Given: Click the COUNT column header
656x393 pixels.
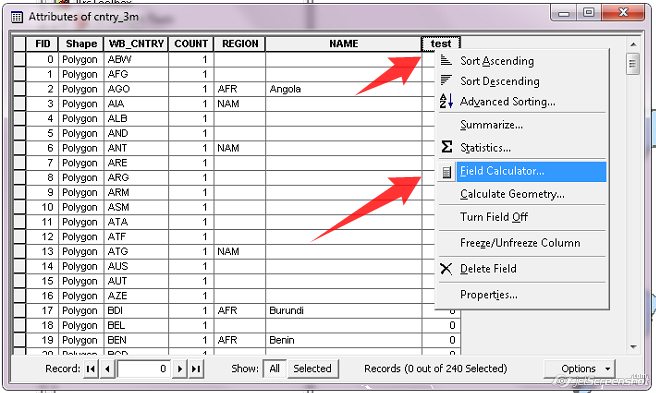Looking at the screenshot, I should 191,44.
